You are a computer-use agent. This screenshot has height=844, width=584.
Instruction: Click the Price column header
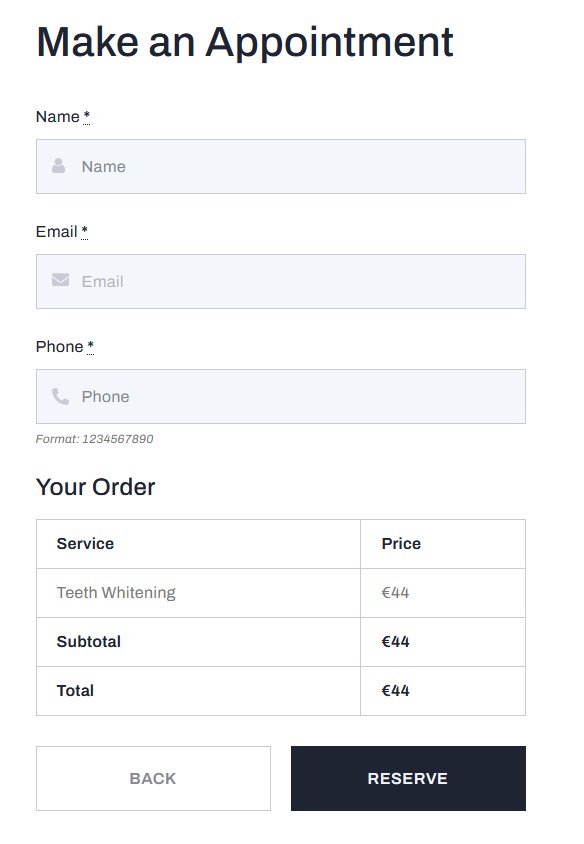[401, 544]
